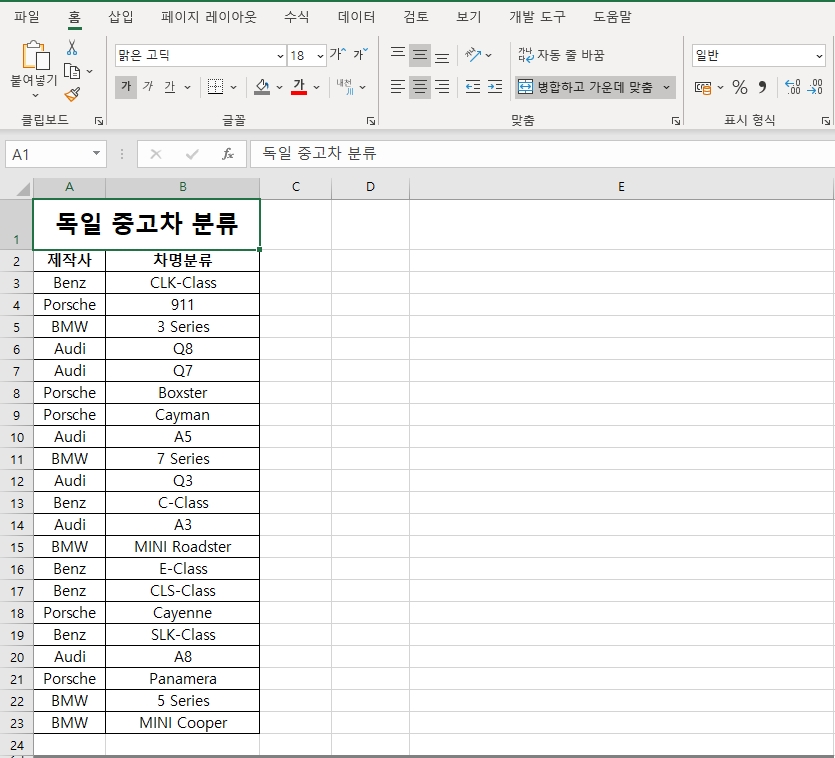Expand the fill color dropdown arrow
The image size is (835, 758).
279,87
